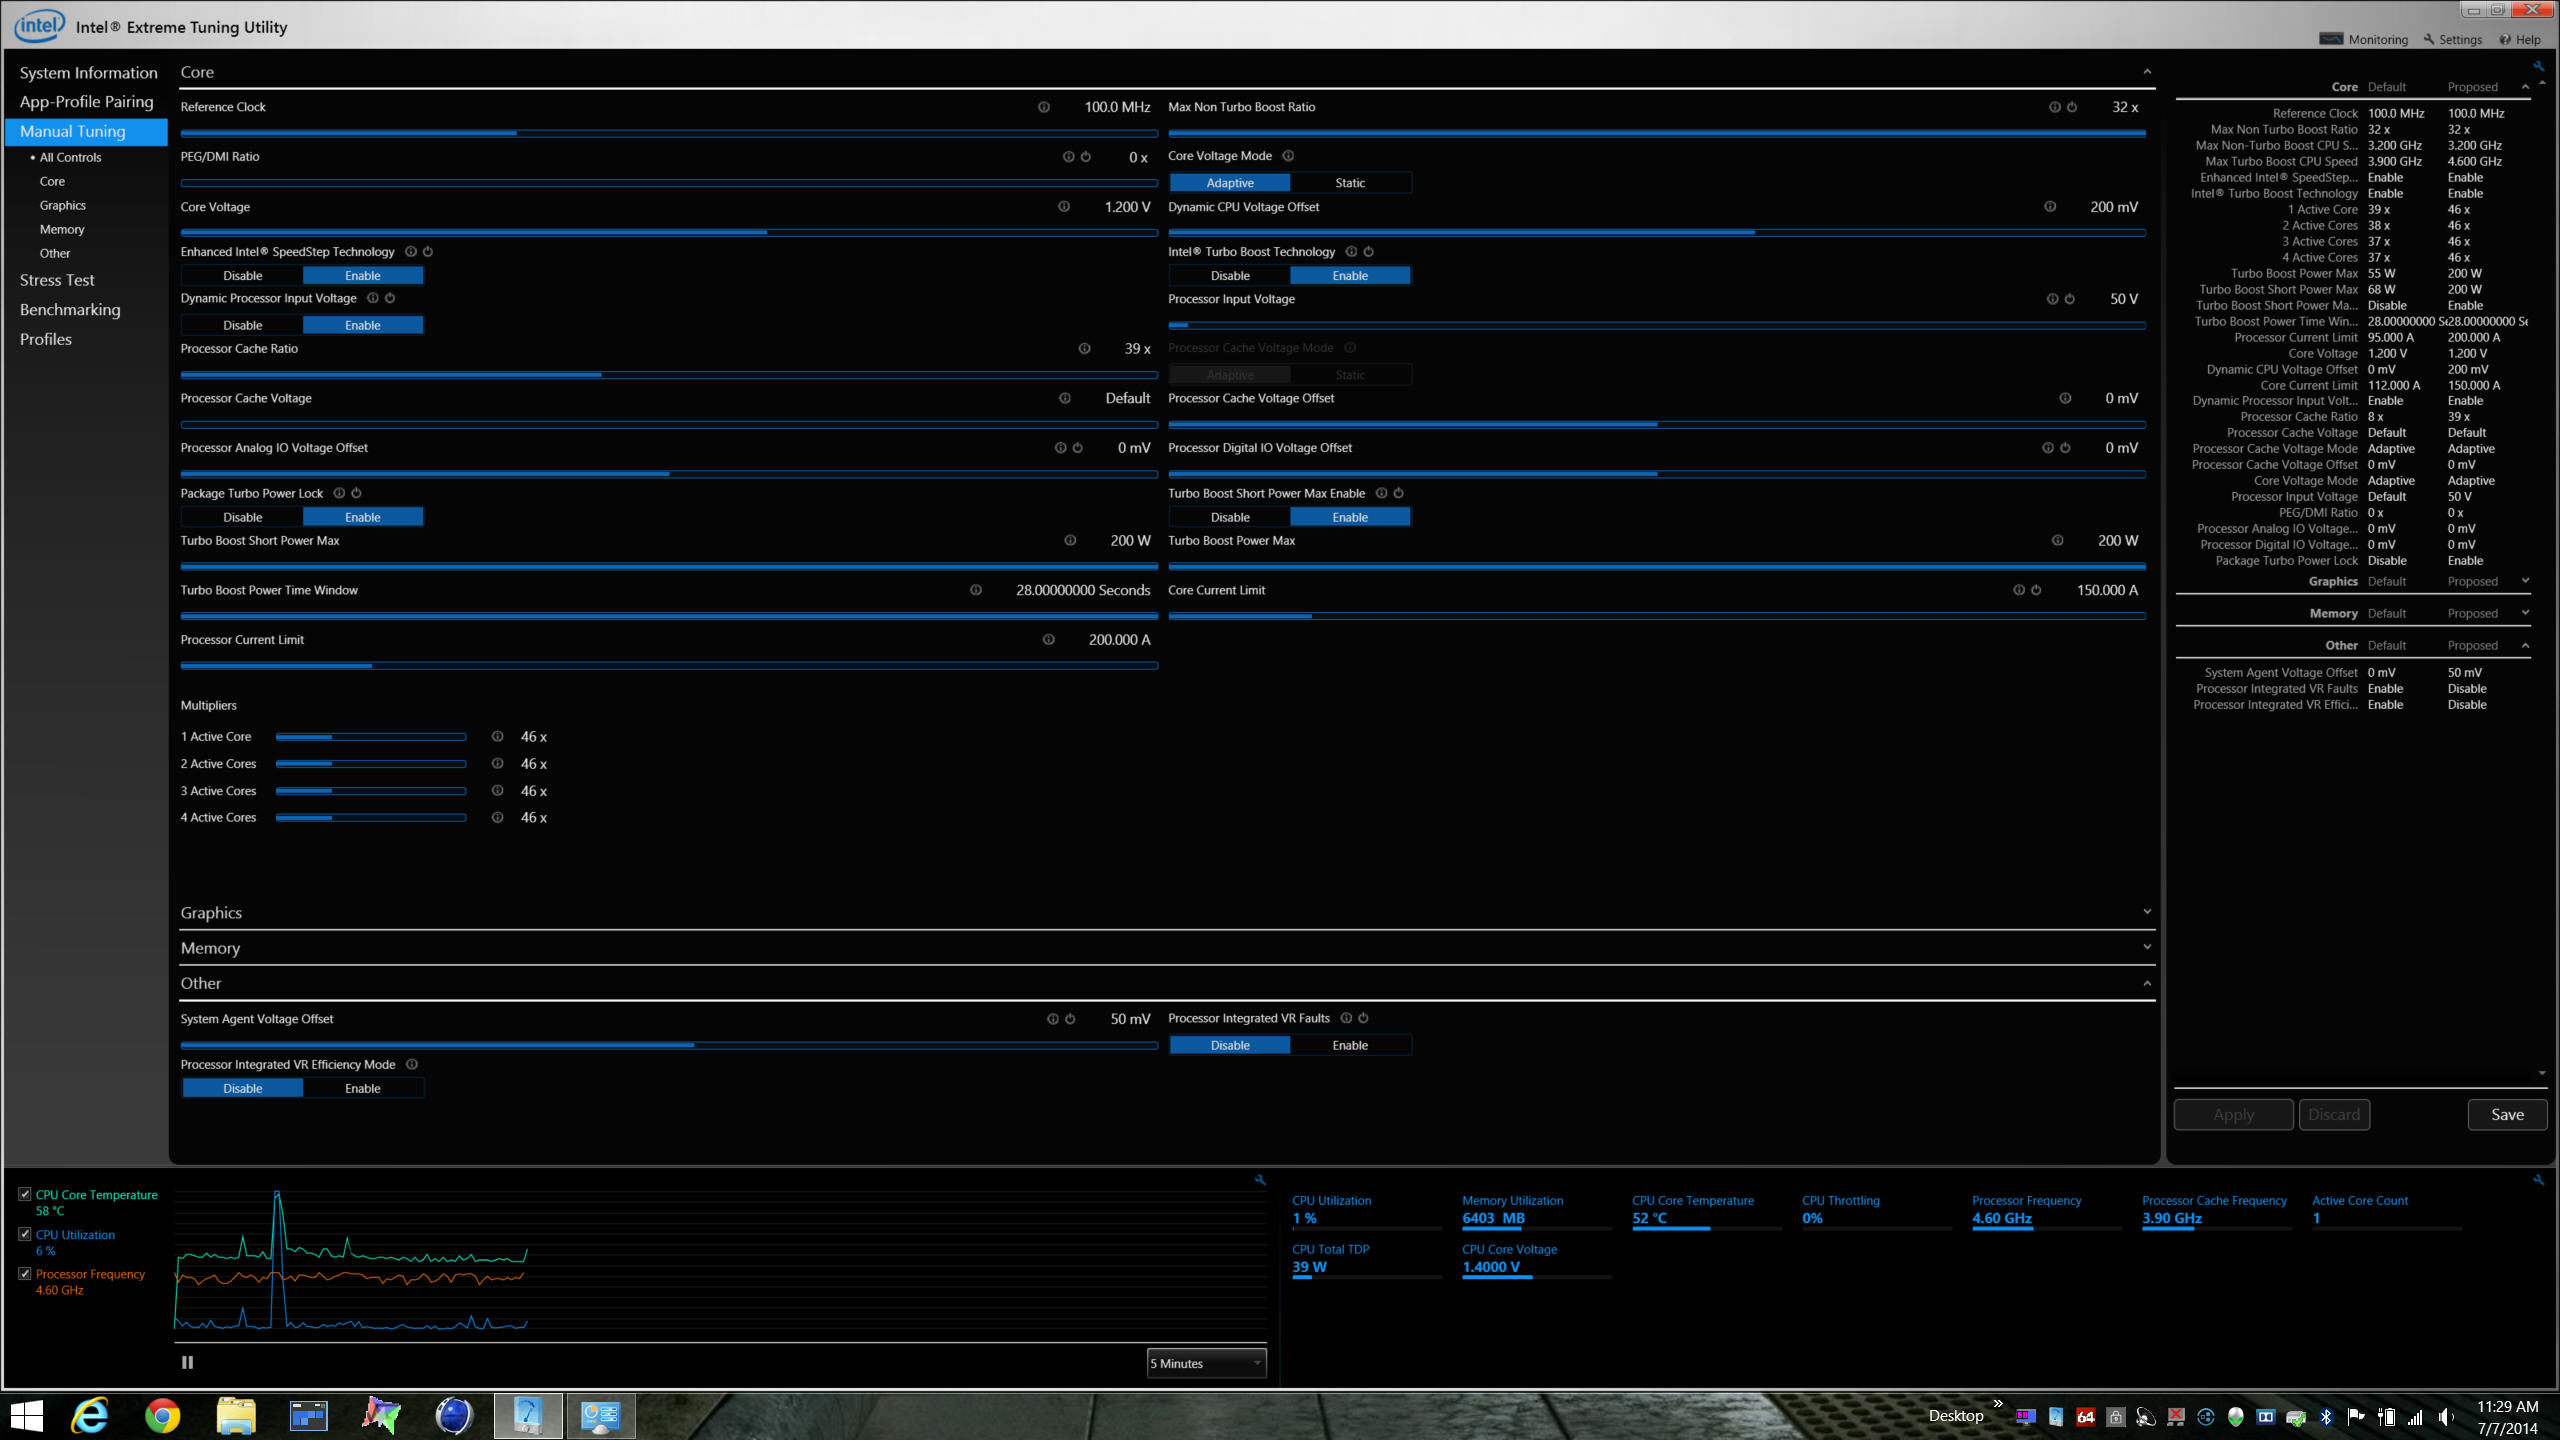Click the wrench icon above the monitoring graph
Image resolution: width=2560 pixels, height=1440 pixels.
point(1260,1180)
